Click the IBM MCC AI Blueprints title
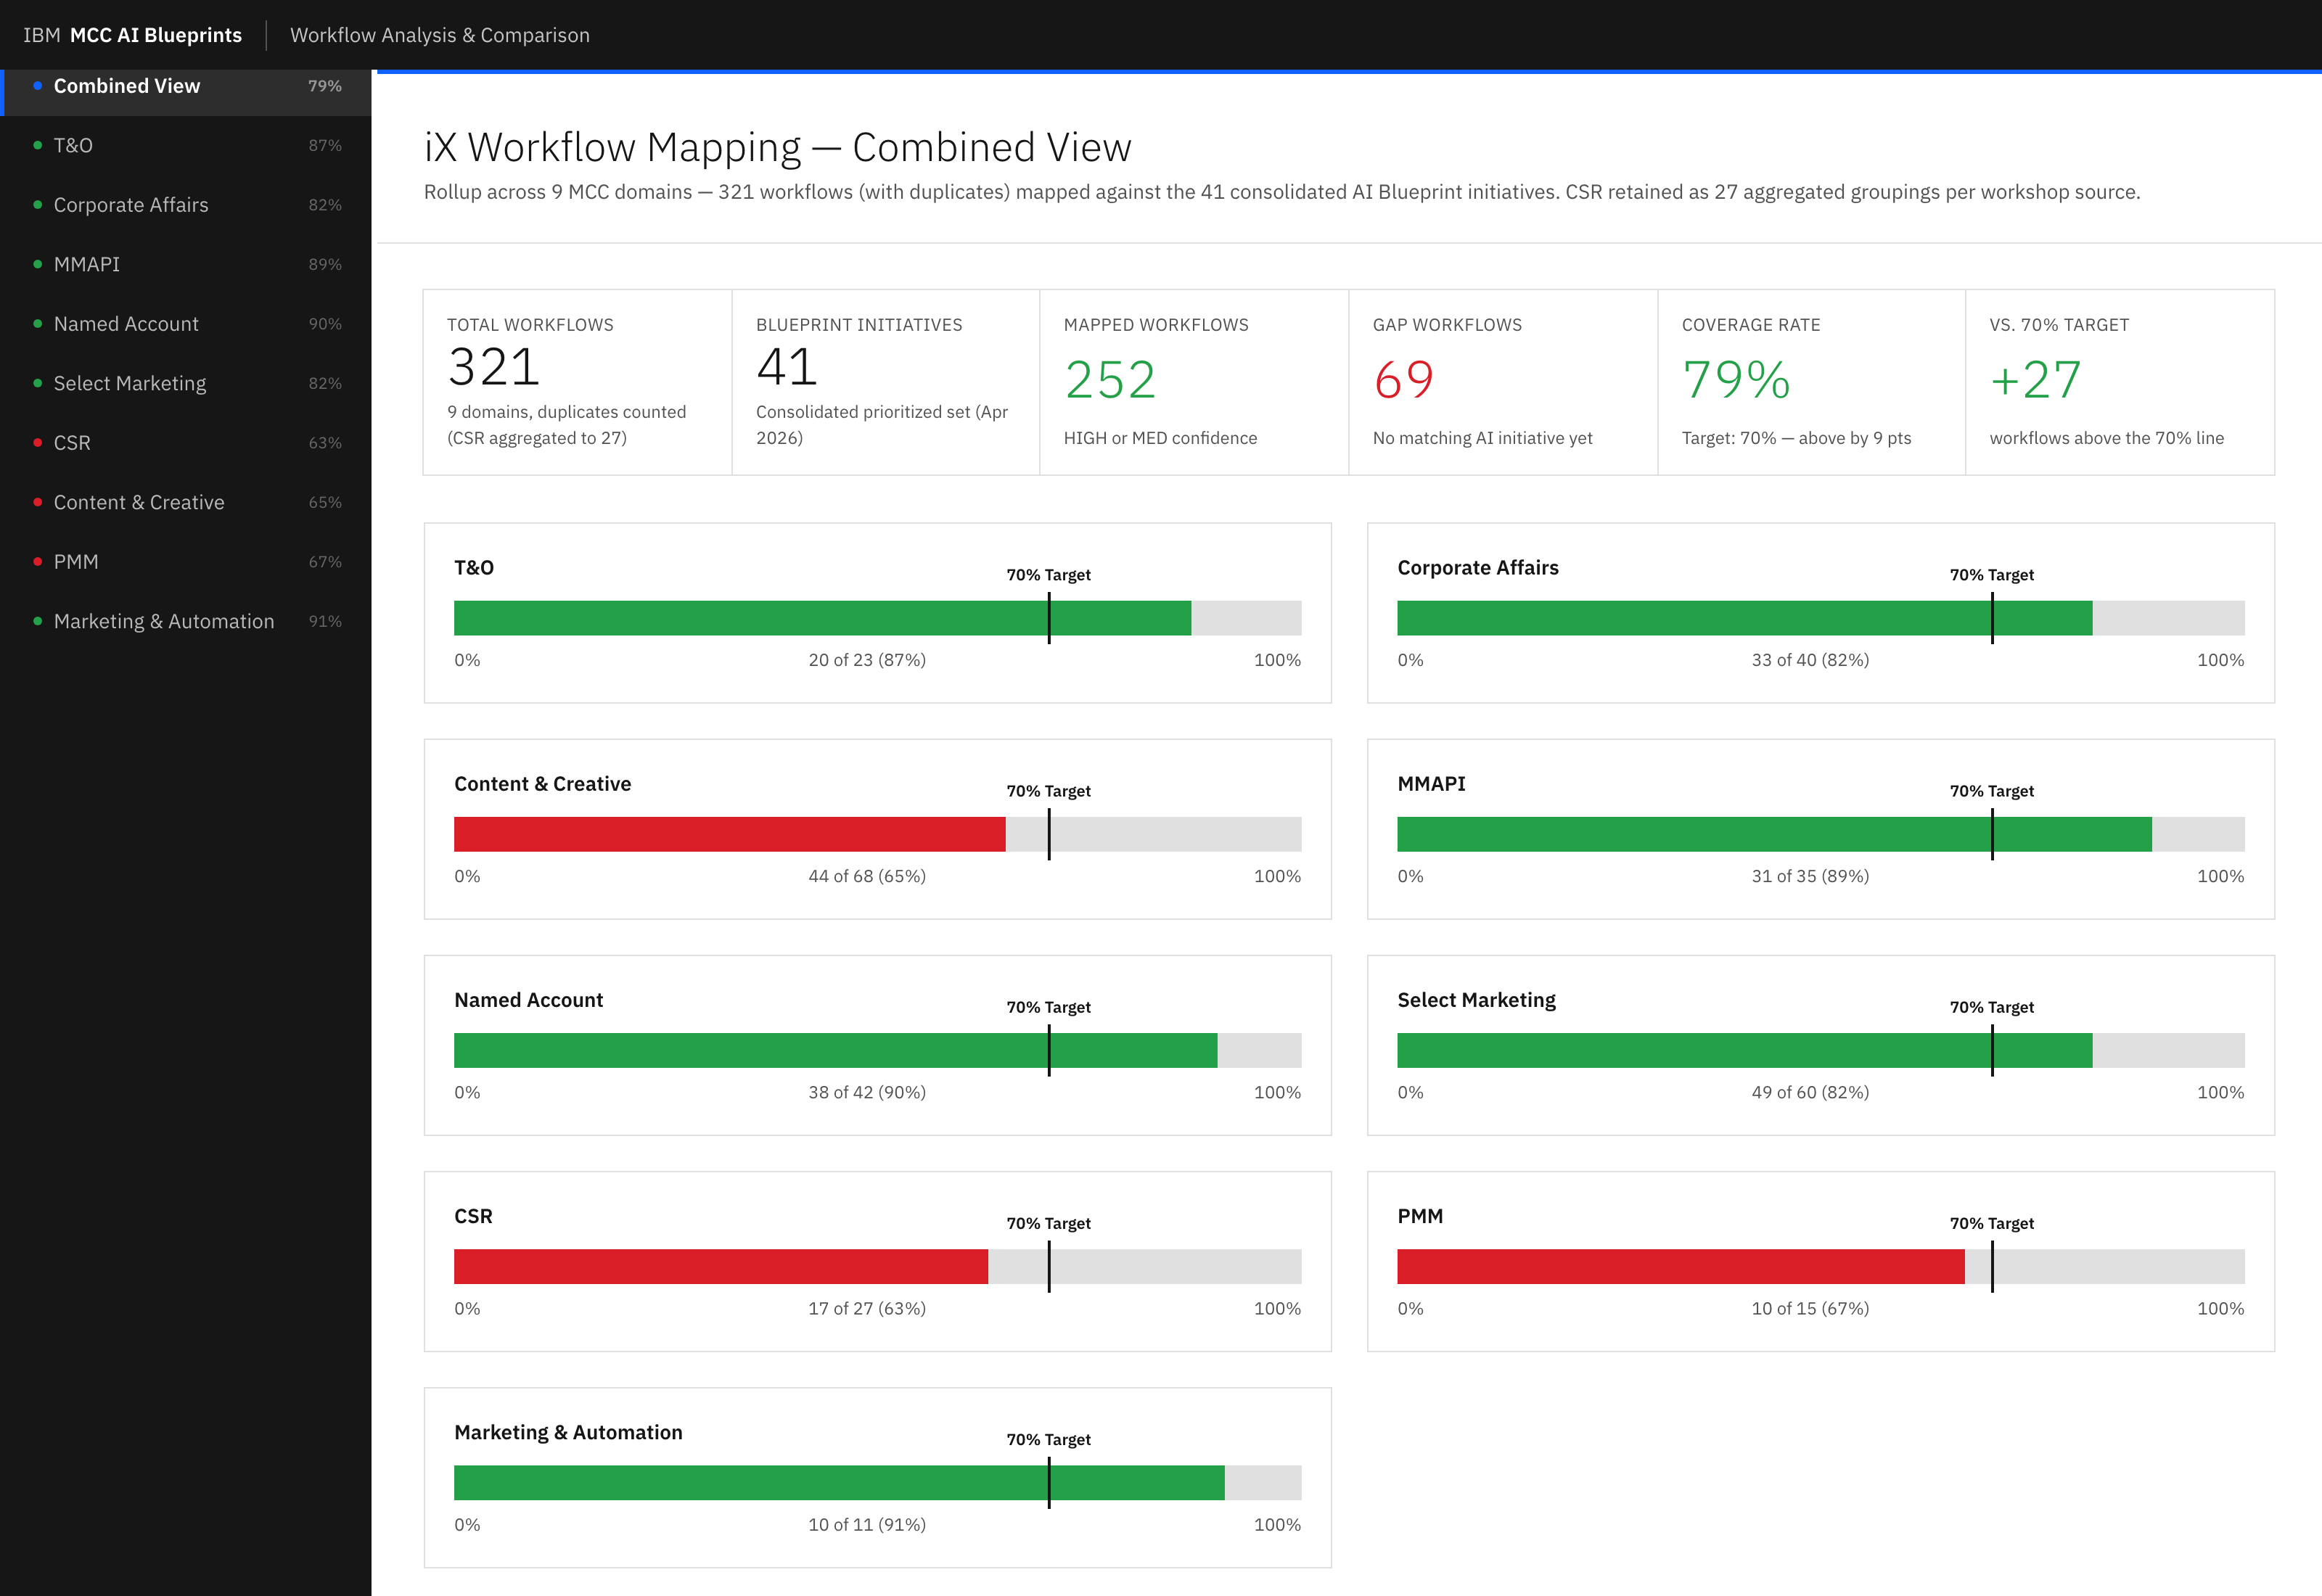 tap(132, 35)
